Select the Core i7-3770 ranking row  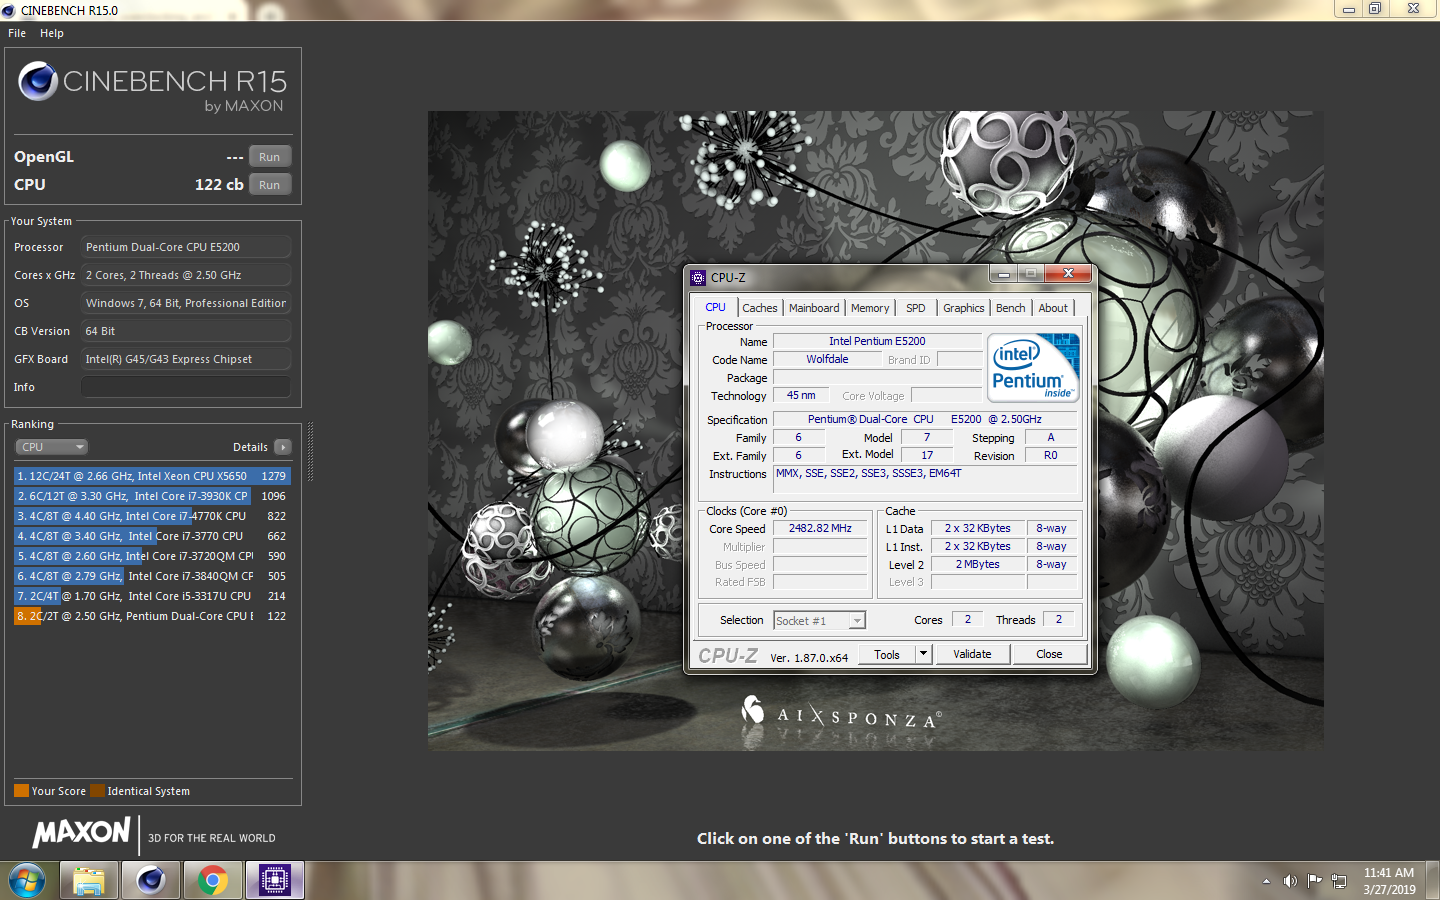coord(152,536)
